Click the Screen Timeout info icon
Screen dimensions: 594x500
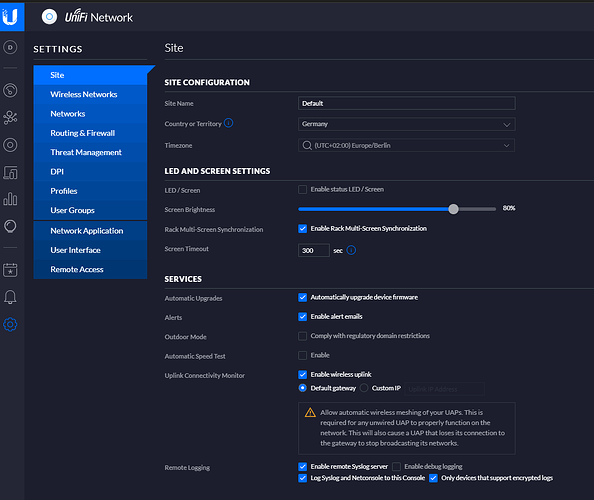pyautogui.click(x=351, y=250)
